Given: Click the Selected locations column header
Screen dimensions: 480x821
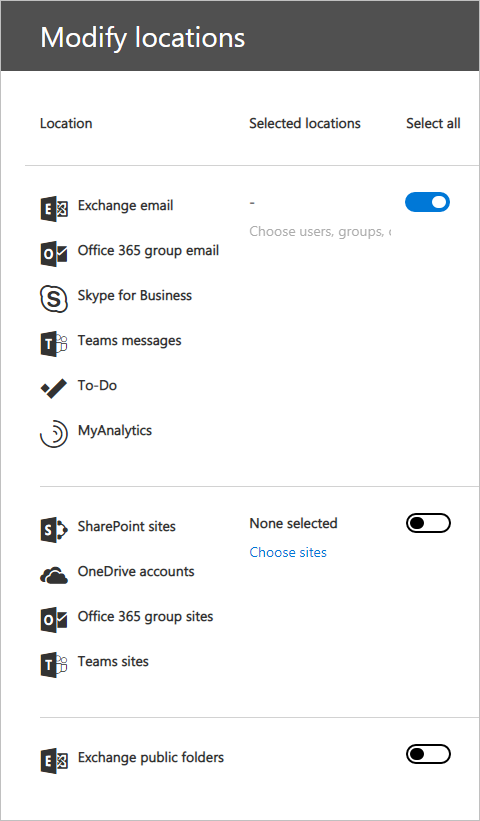Looking at the screenshot, I should click(305, 124).
